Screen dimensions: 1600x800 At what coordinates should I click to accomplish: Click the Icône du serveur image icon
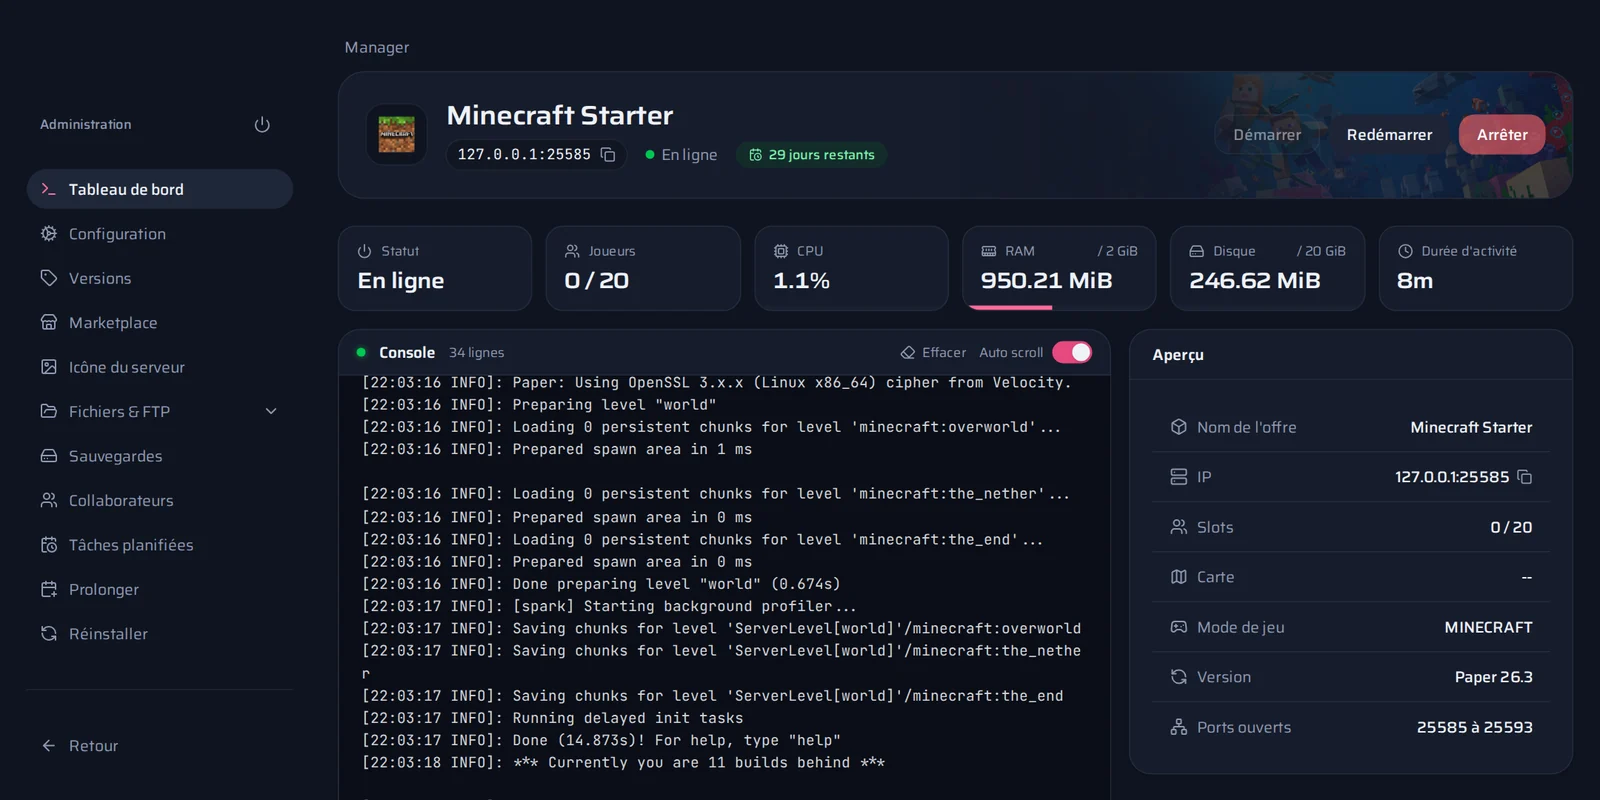[x=48, y=367]
